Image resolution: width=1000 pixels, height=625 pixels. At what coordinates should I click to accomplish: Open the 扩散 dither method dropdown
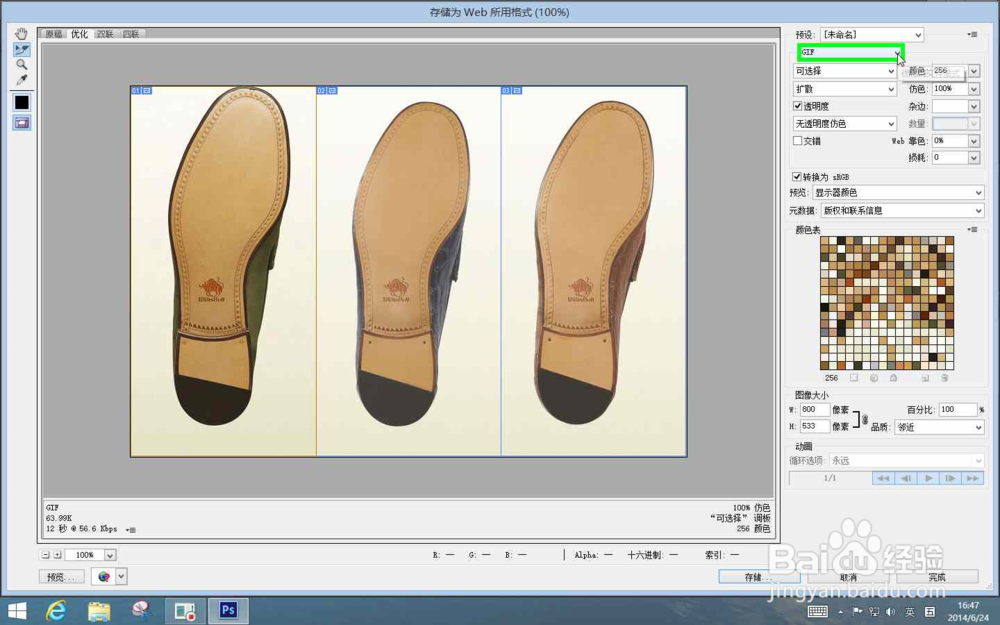(845, 89)
